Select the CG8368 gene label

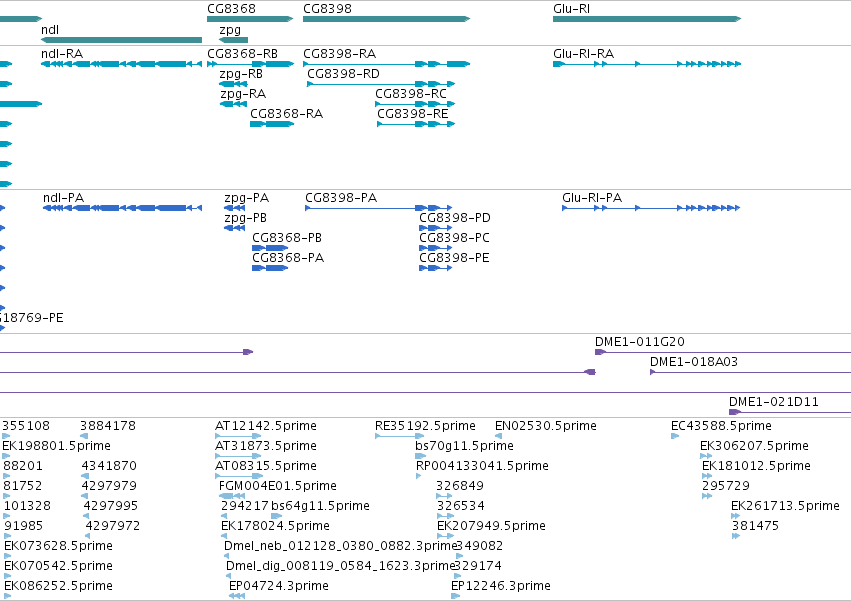pos(231,9)
